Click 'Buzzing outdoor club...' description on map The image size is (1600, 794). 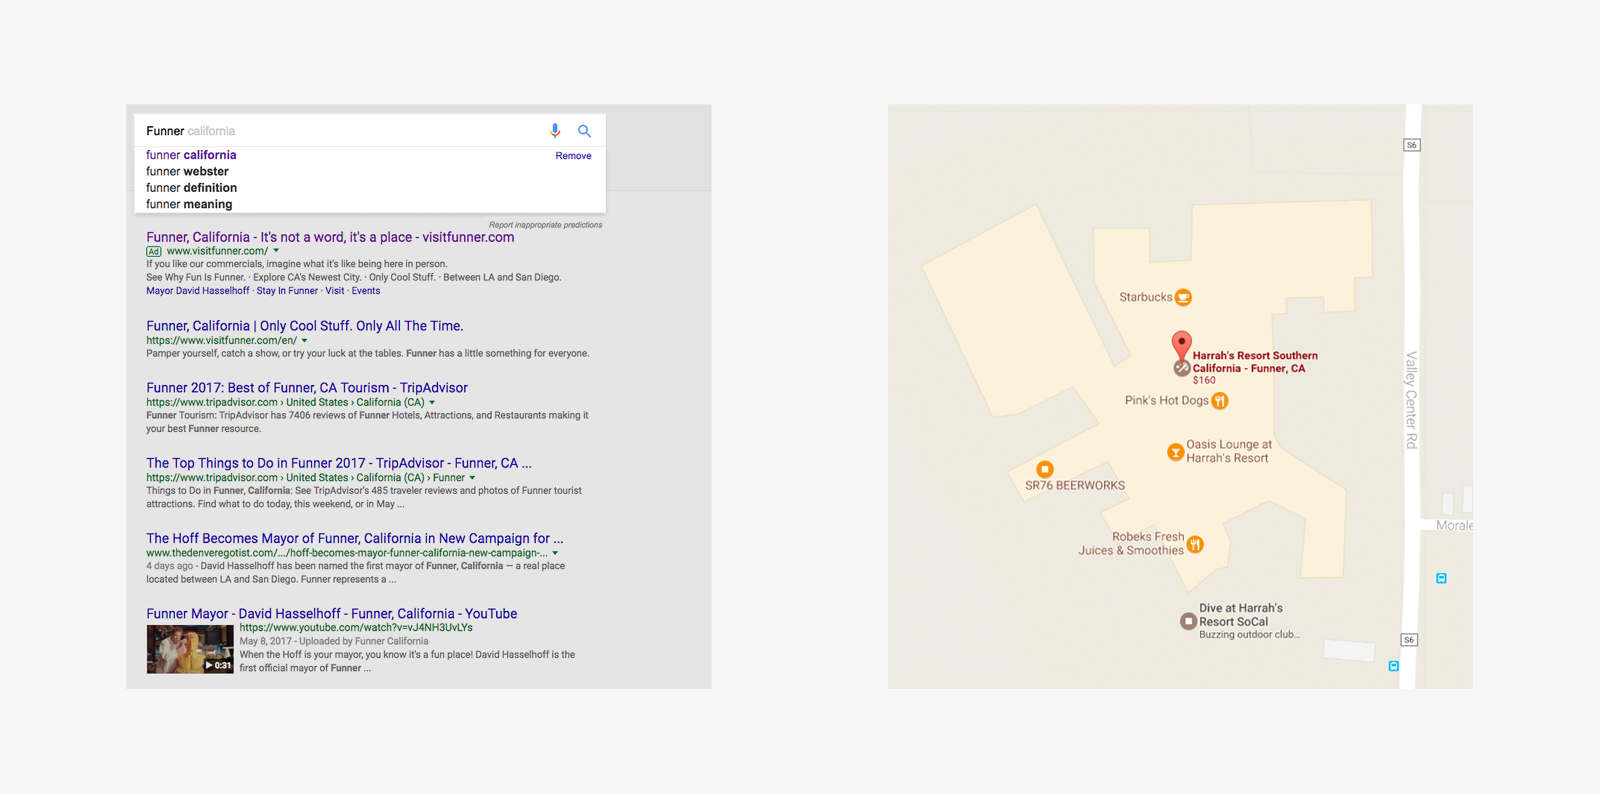pyautogui.click(x=1249, y=635)
